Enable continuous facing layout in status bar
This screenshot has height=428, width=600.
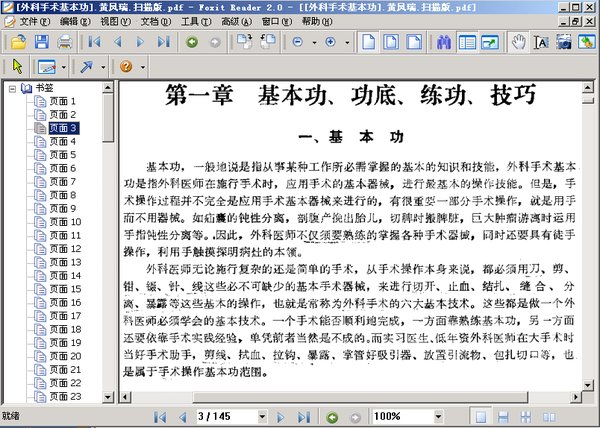pos(526,417)
